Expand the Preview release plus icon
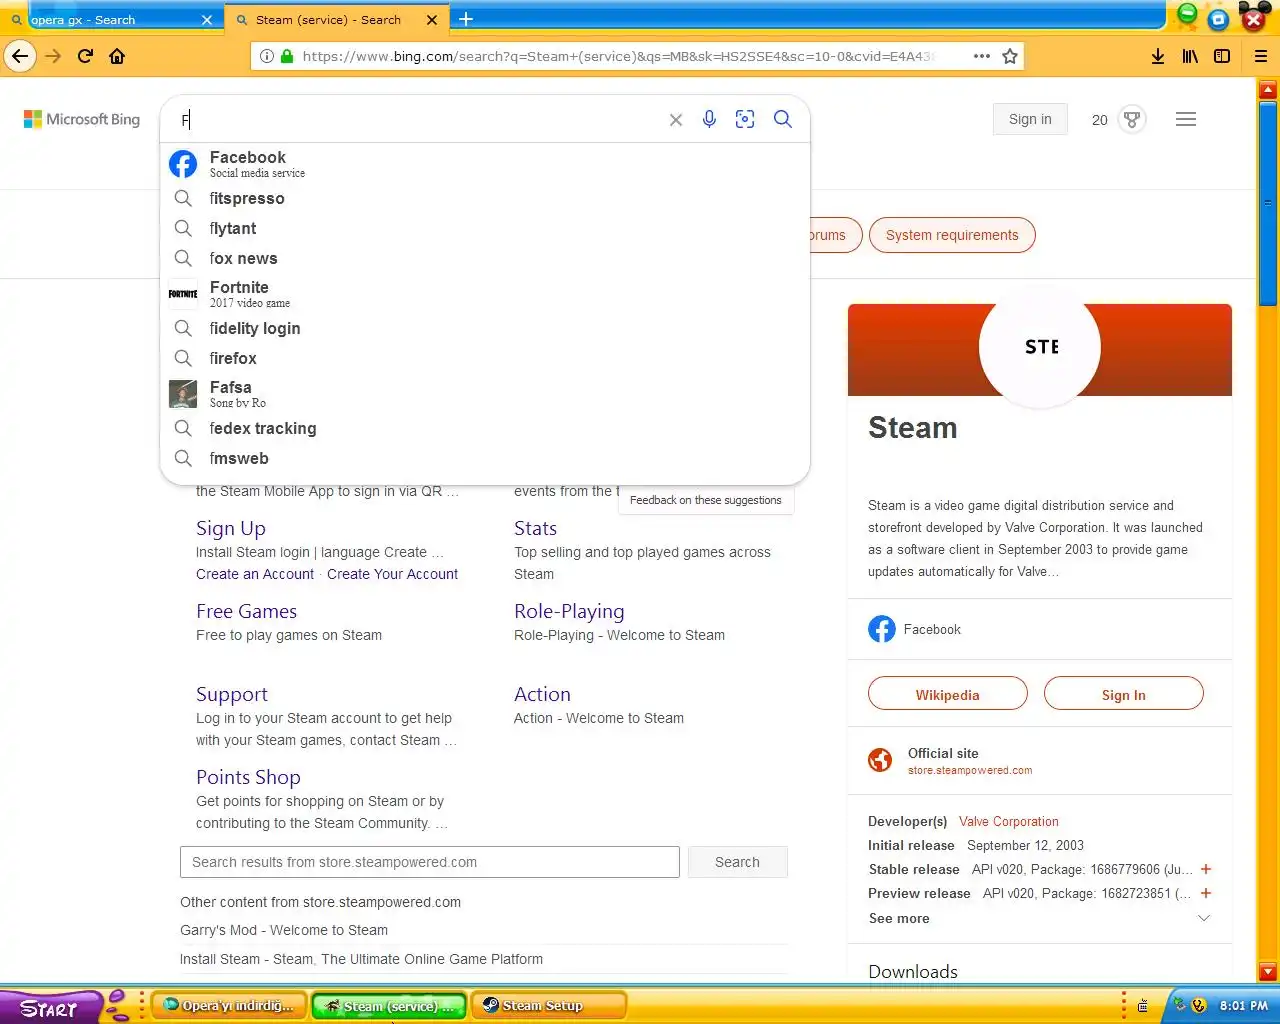Viewport: 1280px width, 1024px height. [1206, 893]
